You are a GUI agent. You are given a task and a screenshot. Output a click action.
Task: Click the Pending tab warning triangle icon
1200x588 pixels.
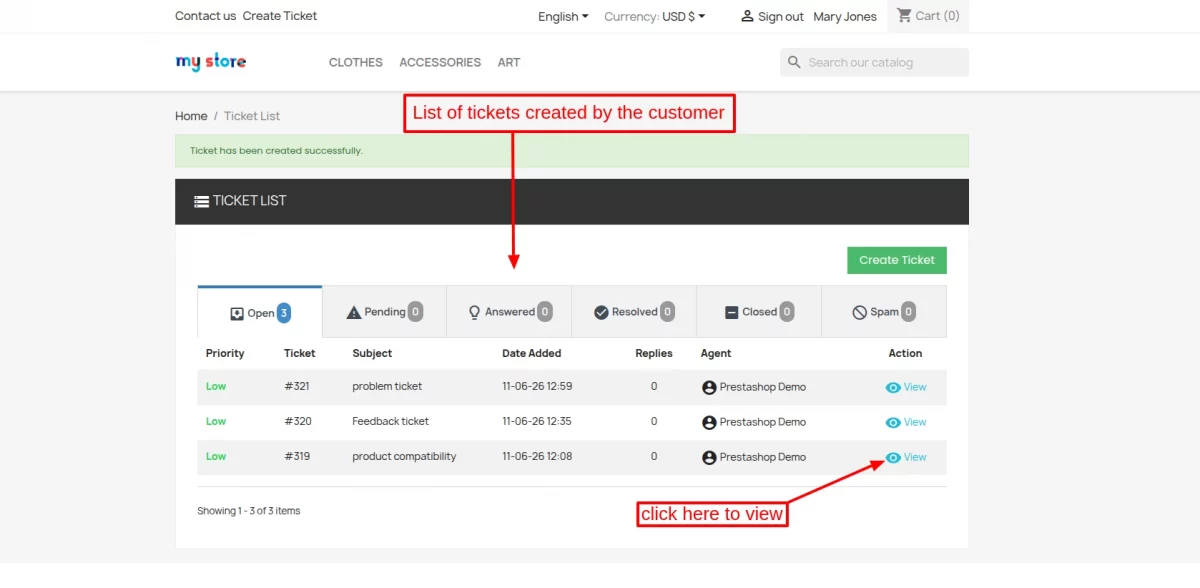[353, 312]
